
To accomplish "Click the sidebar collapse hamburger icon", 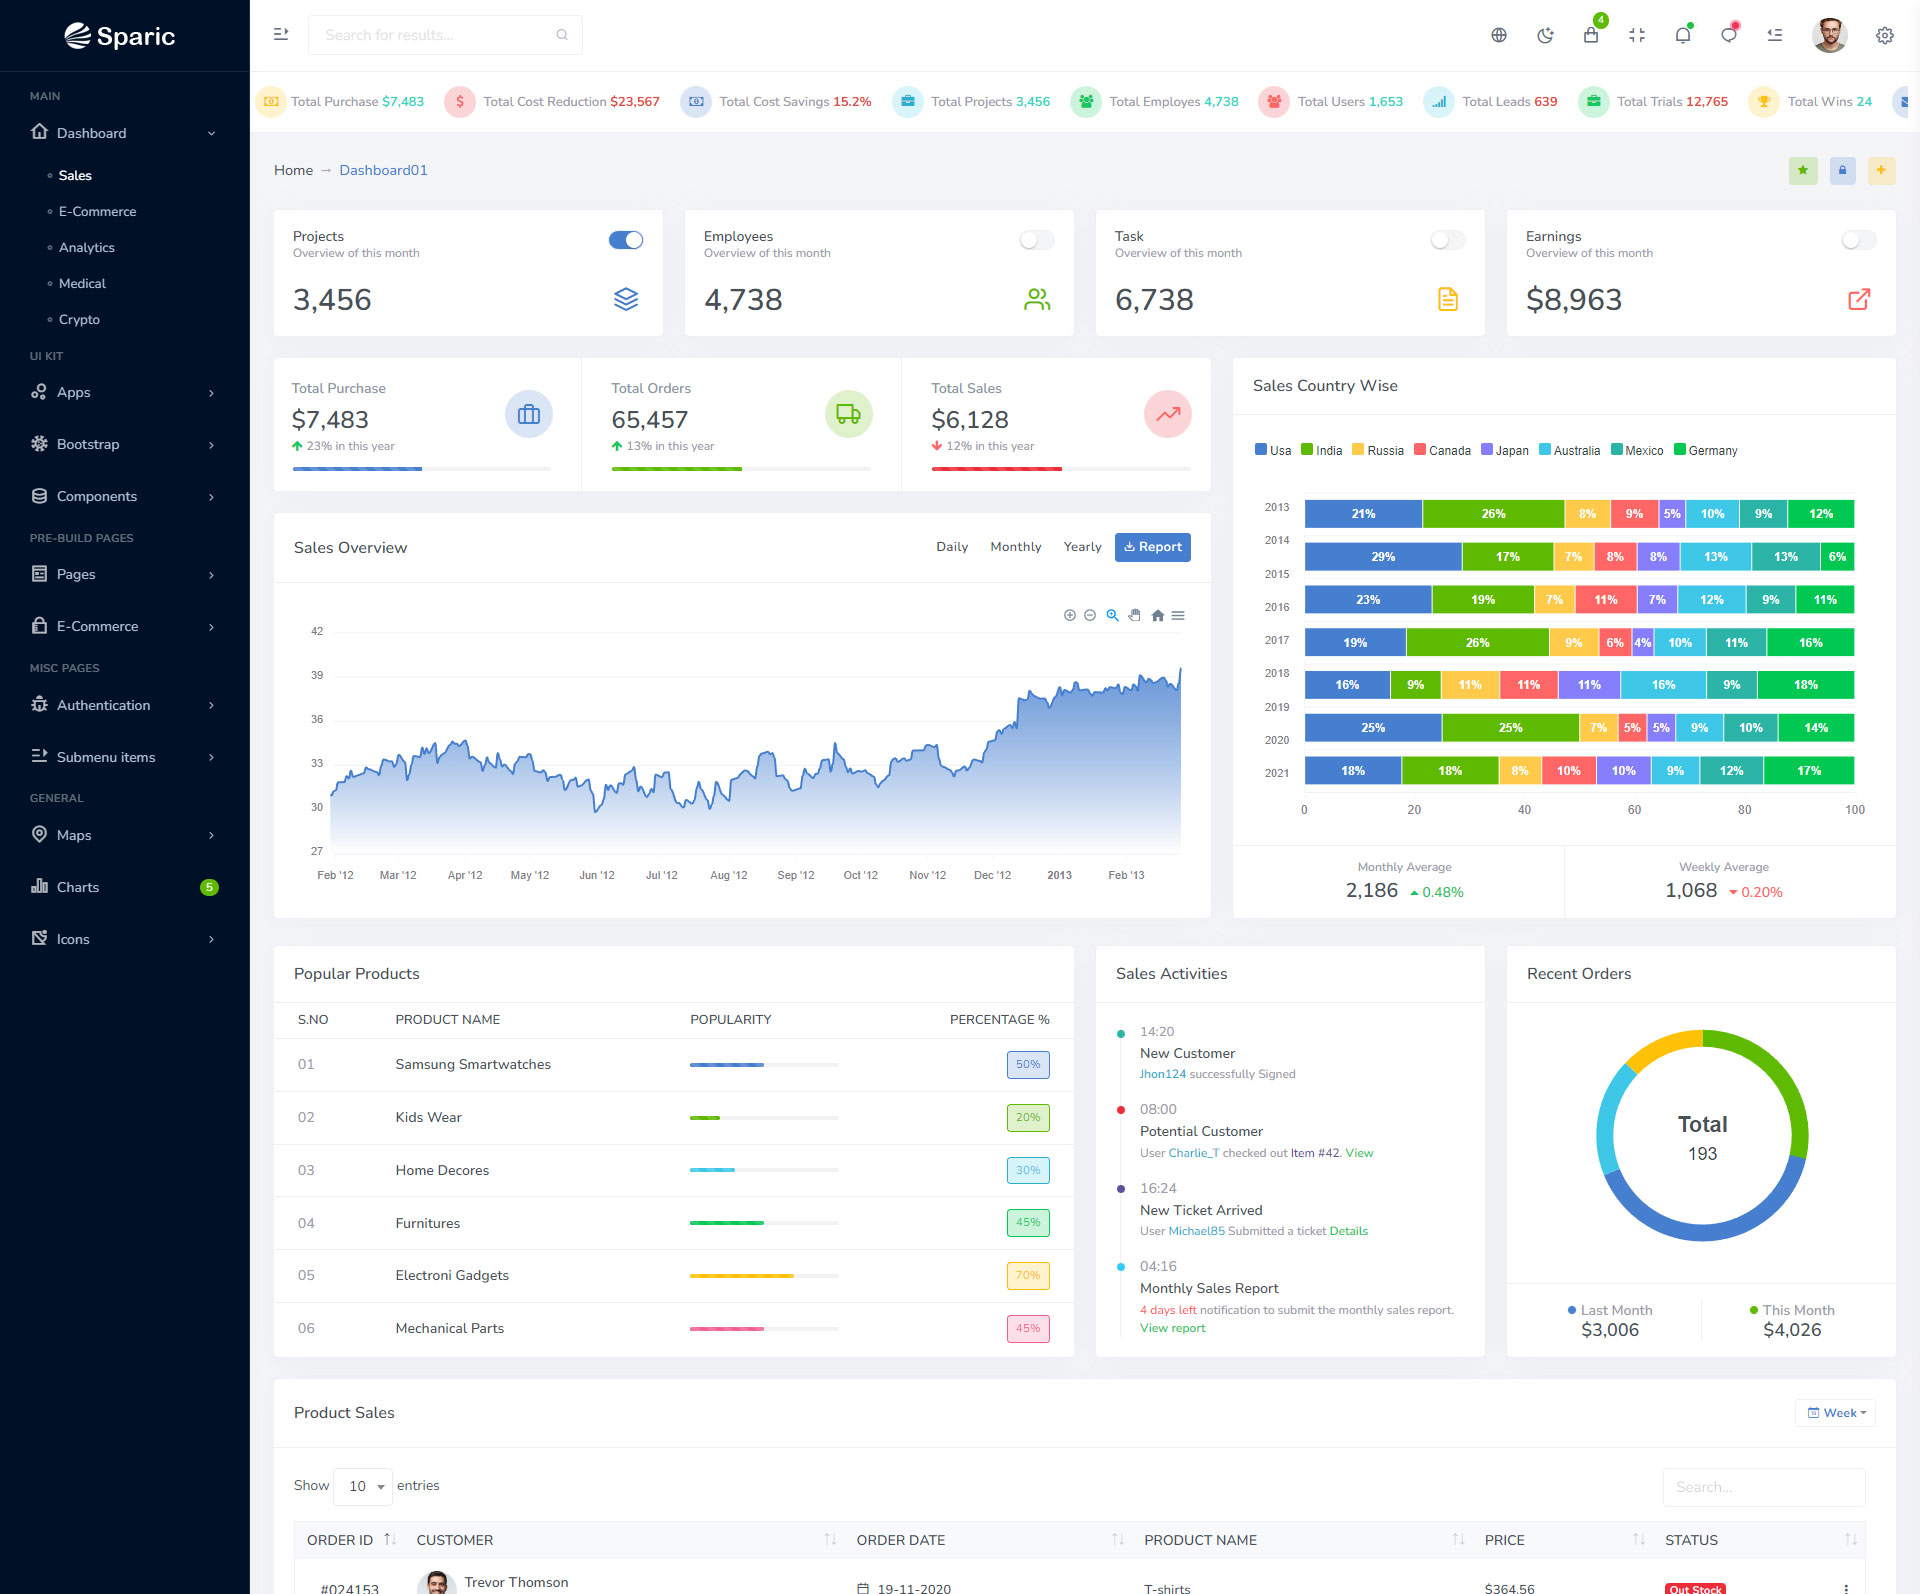I will [281, 35].
